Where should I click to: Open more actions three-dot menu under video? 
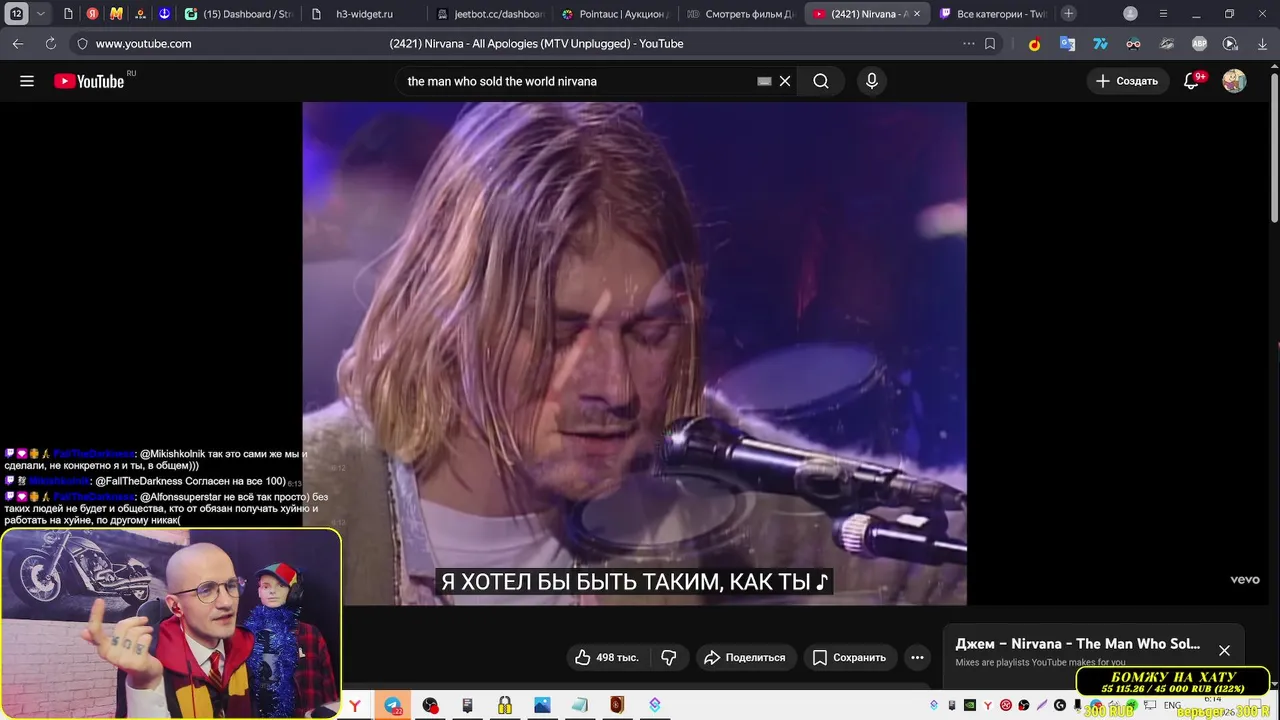click(x=917, y=657)
